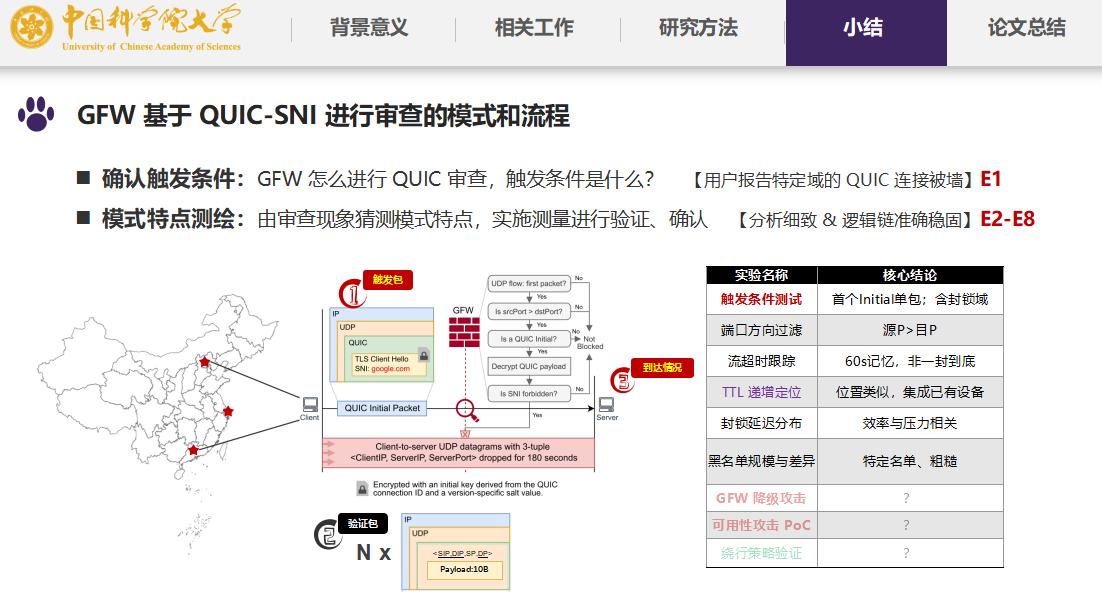The height and width of the screenshot is (604, 1102).
Task: Click the '特定名单、粗糙' cell
Action: [x=910, y=461]
